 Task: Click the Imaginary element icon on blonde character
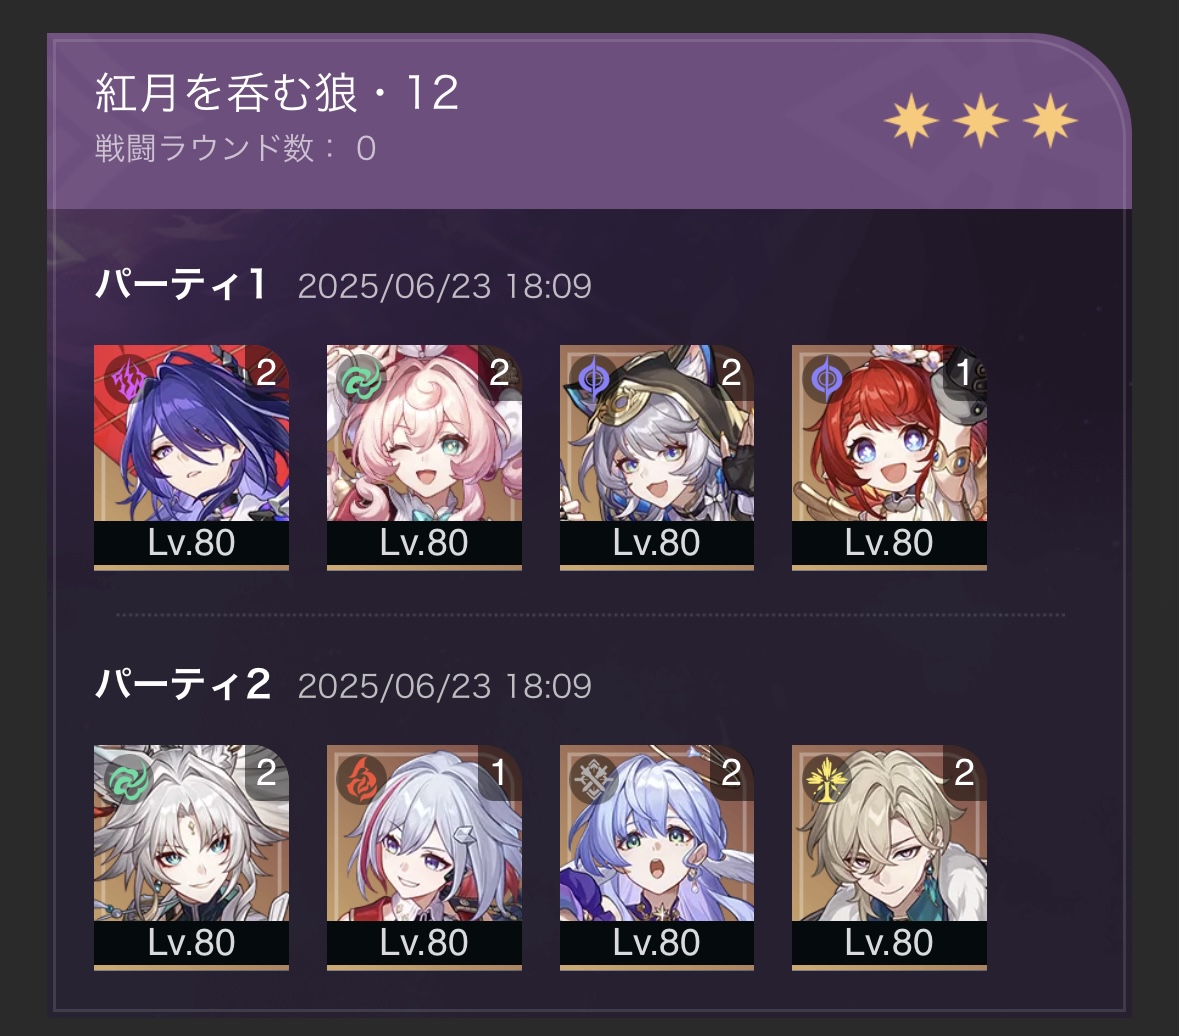(x=826, y=780)
